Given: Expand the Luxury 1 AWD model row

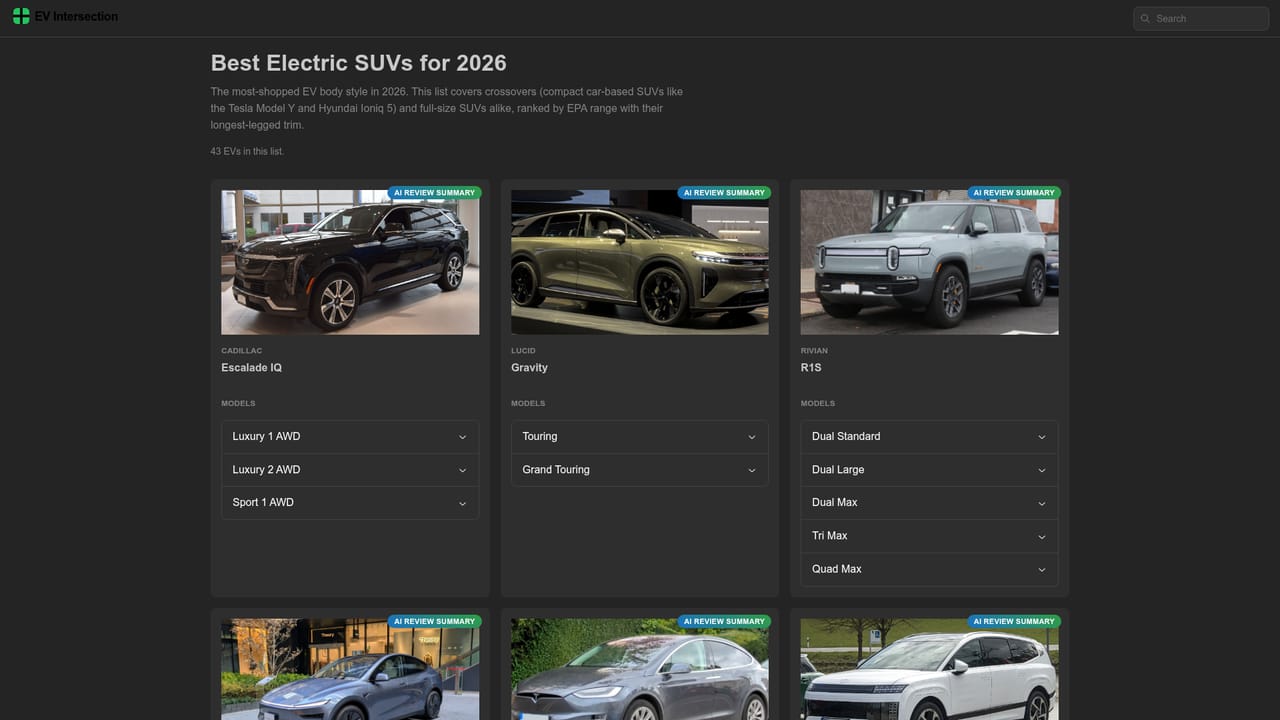Looking at the screenshot, I should click(350, 437).
